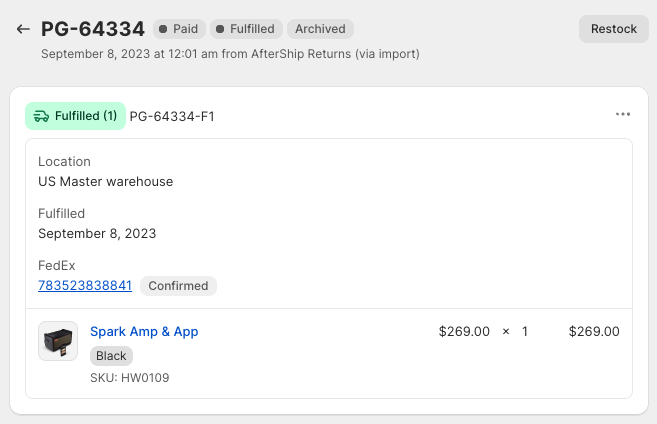Click the fulfillment ID PG-64334-F1

tap(172, 116)
